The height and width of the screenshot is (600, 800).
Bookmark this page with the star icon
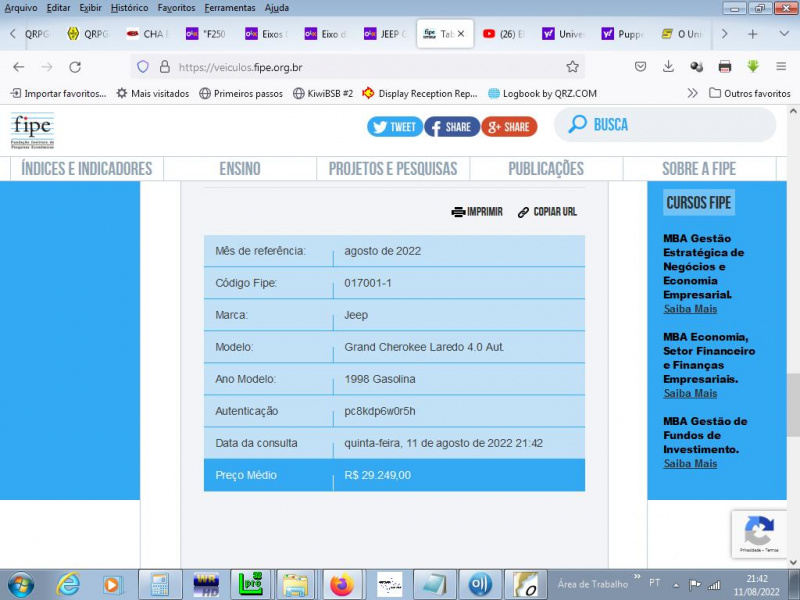(x=572, y=67)
